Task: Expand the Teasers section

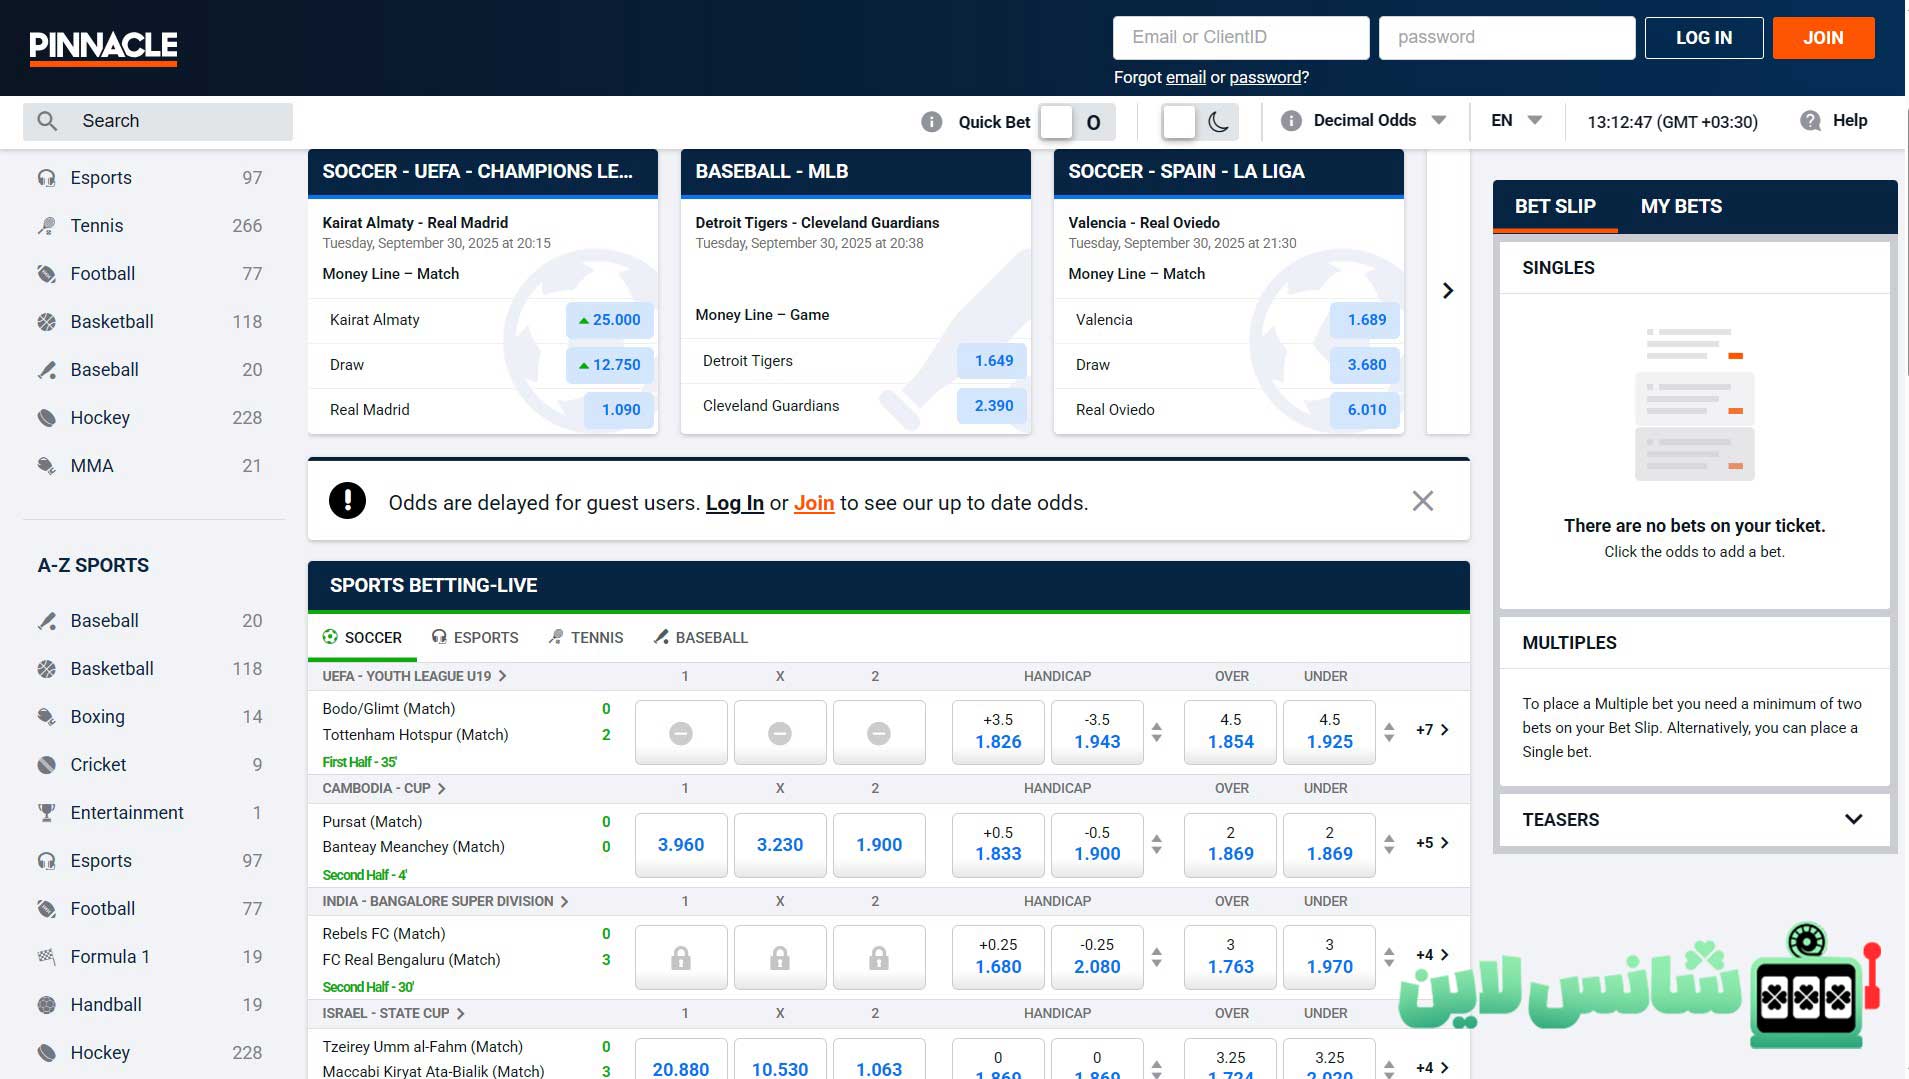Action: tap(1853, 820)
